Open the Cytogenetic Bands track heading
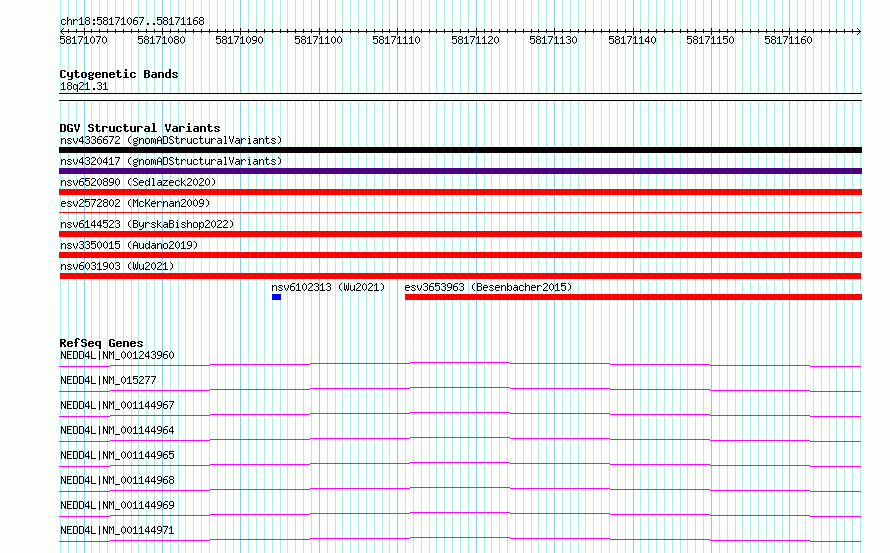Viewport: 890px width, 553px height. [119, 74]
